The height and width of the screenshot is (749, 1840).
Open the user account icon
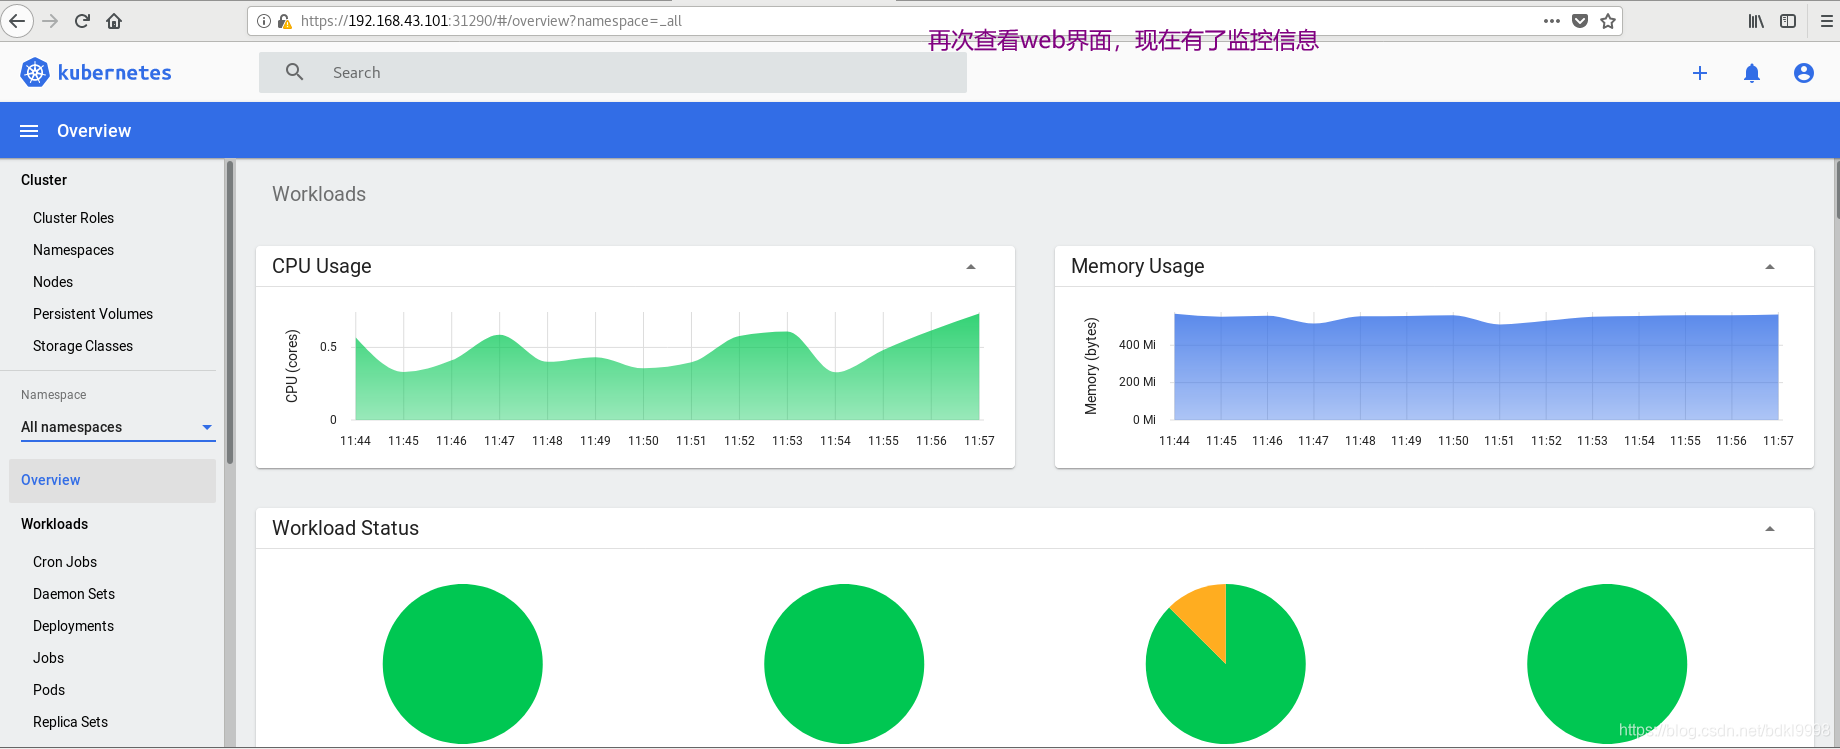click(1804, 73)
